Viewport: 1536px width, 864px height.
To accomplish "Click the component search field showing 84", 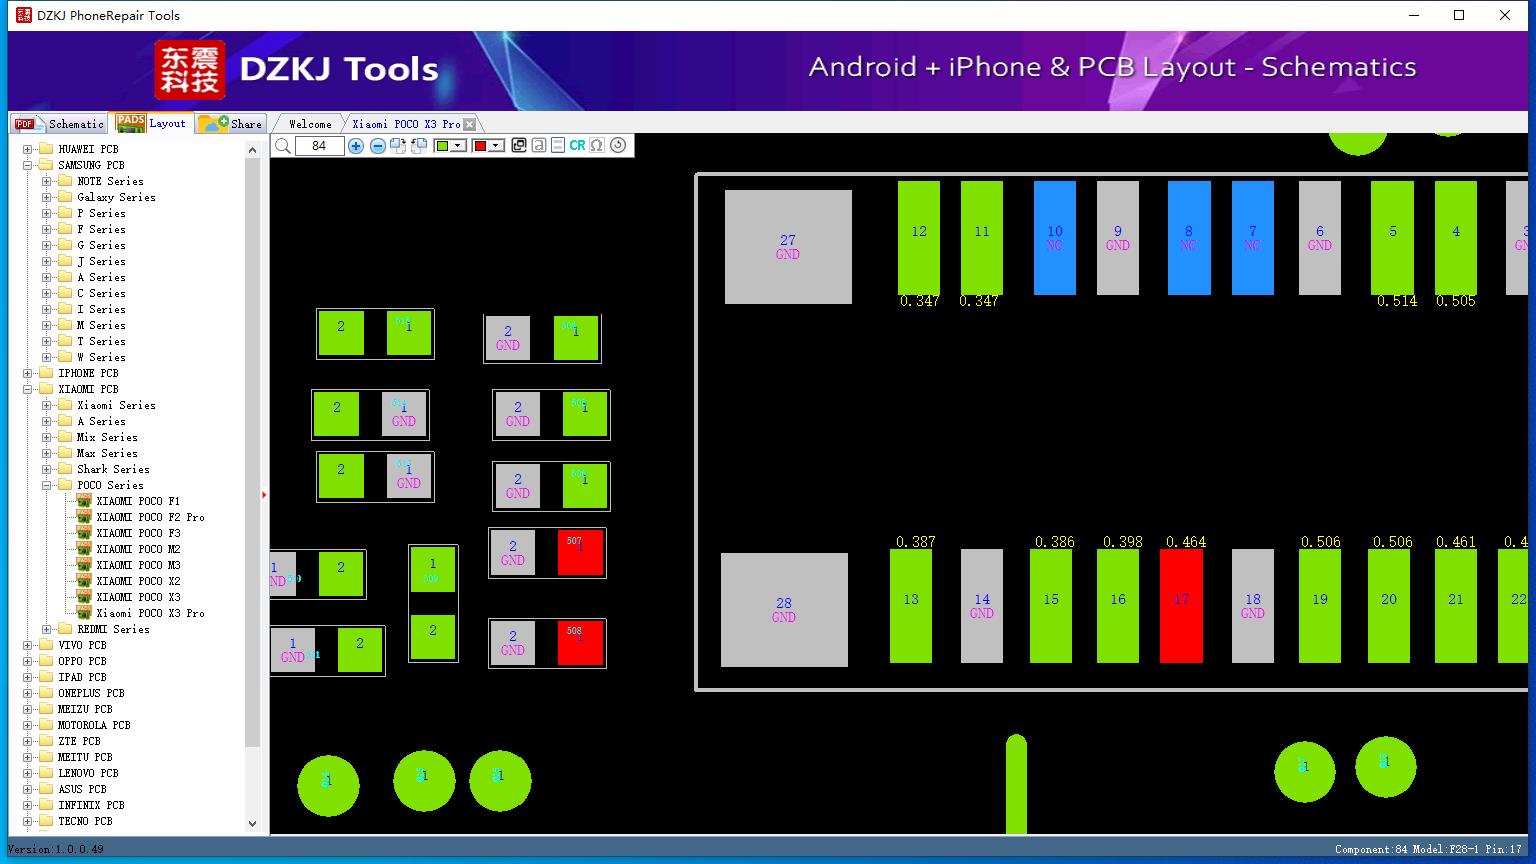I will 319,146.
